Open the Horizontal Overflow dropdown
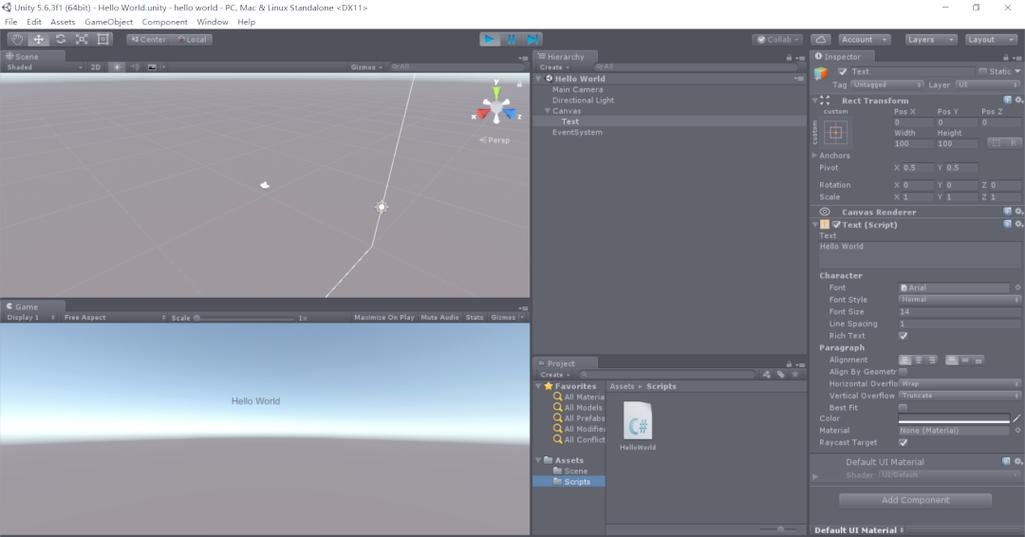1025x537 pixels. 959,383
